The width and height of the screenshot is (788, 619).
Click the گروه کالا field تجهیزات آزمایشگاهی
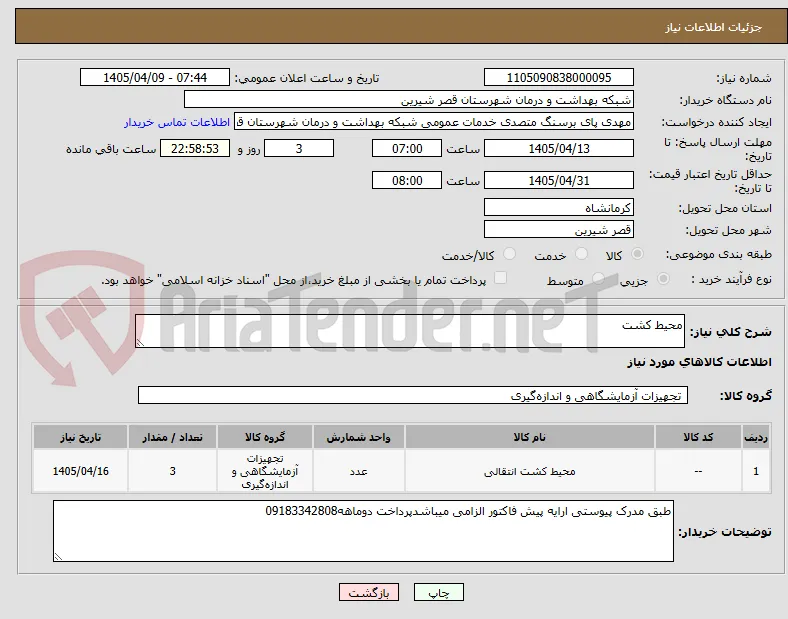pos(413,395)
